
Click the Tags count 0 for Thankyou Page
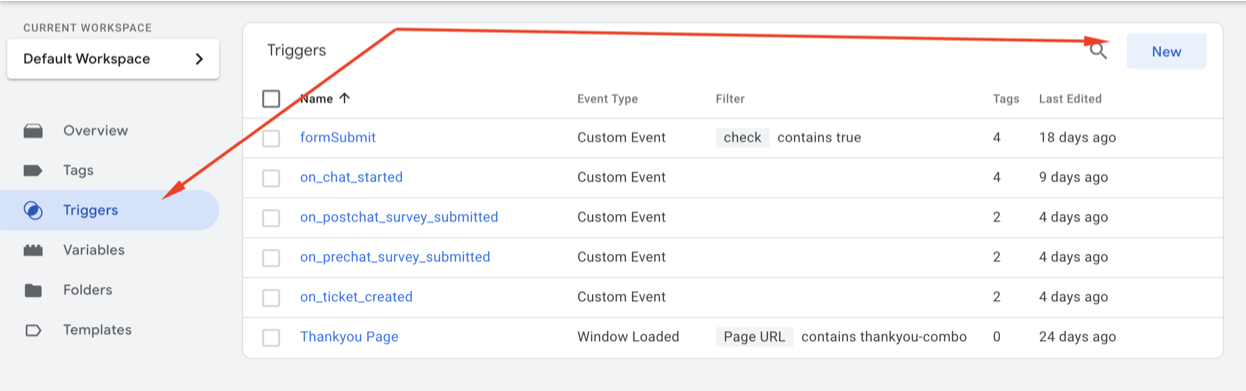[997, 337]
